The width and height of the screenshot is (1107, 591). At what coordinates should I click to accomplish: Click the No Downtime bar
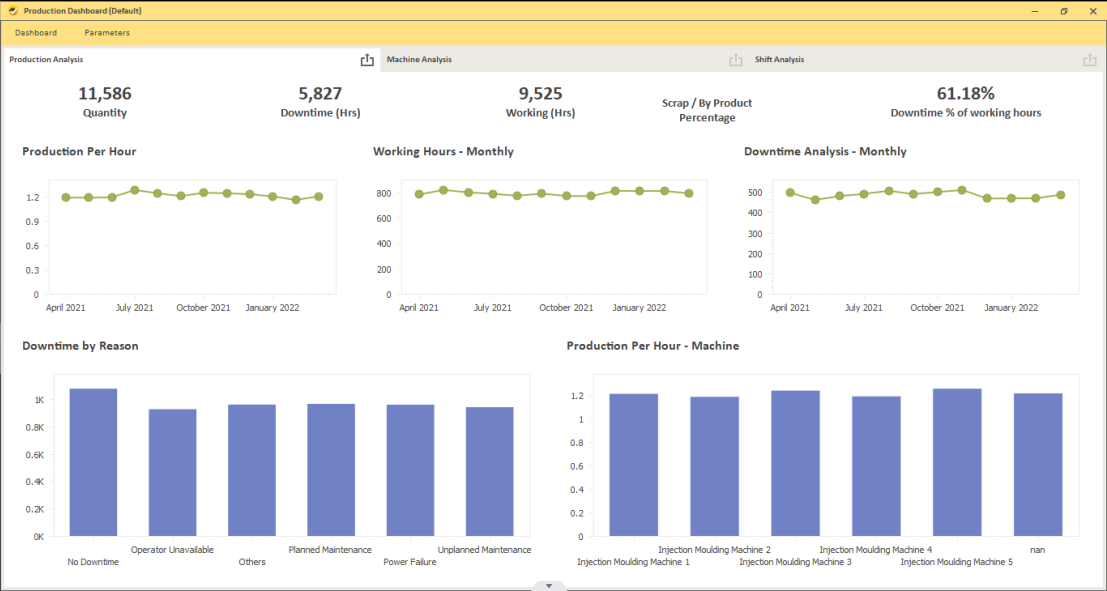(x=91, y=460)
